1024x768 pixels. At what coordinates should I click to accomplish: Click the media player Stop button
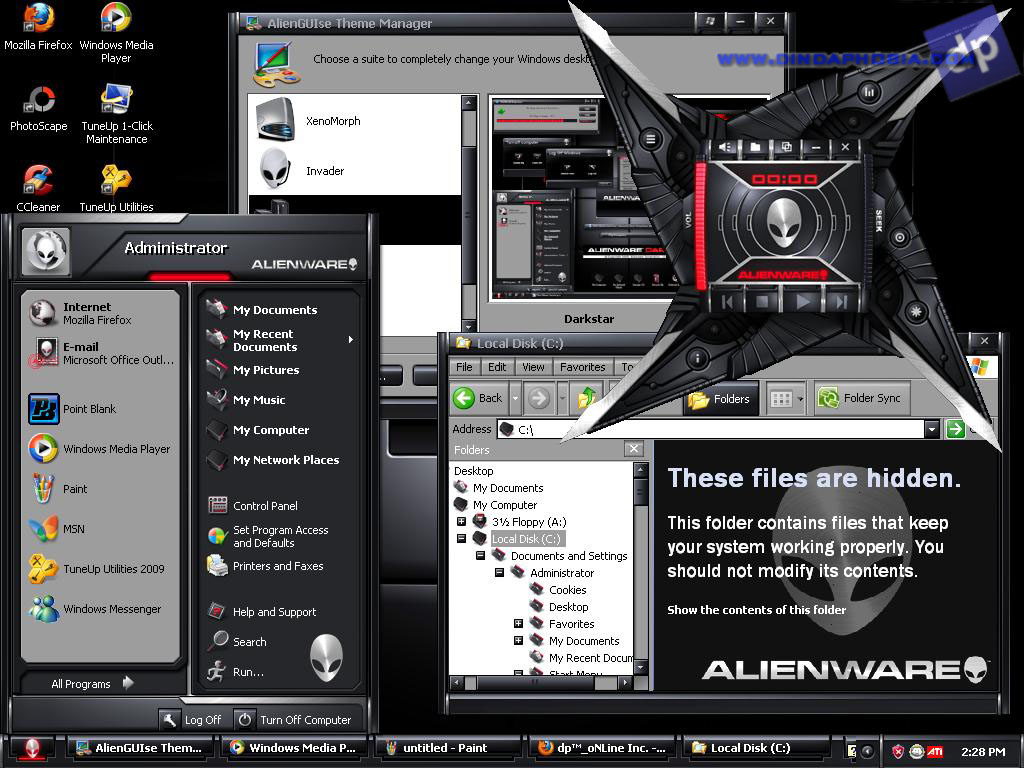[761, 302]
